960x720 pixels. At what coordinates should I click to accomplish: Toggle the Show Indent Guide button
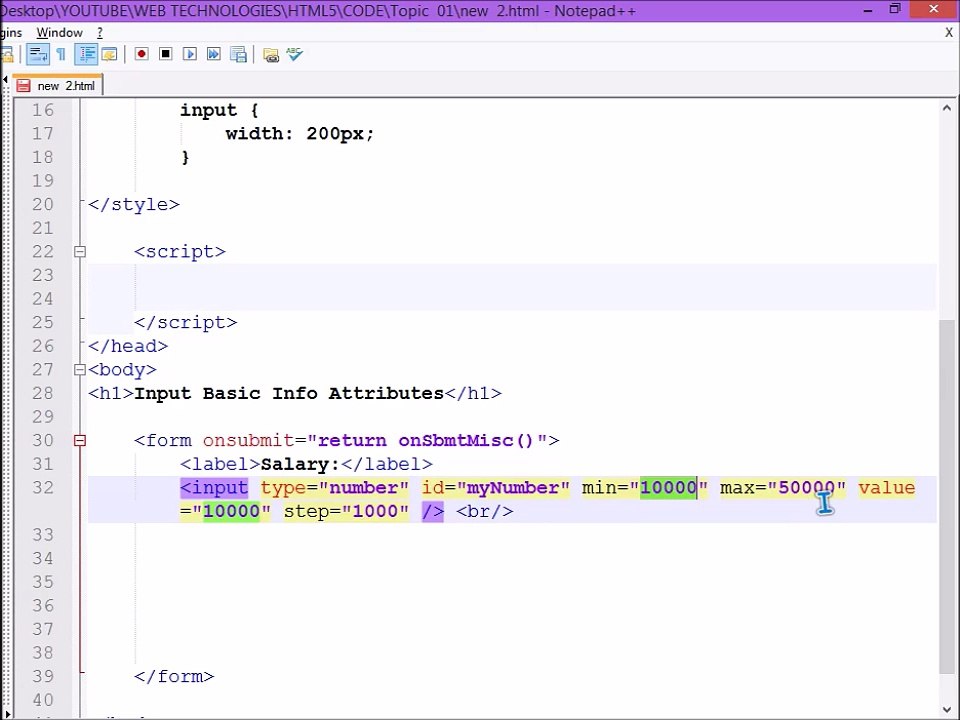click(x=86, y=54)
